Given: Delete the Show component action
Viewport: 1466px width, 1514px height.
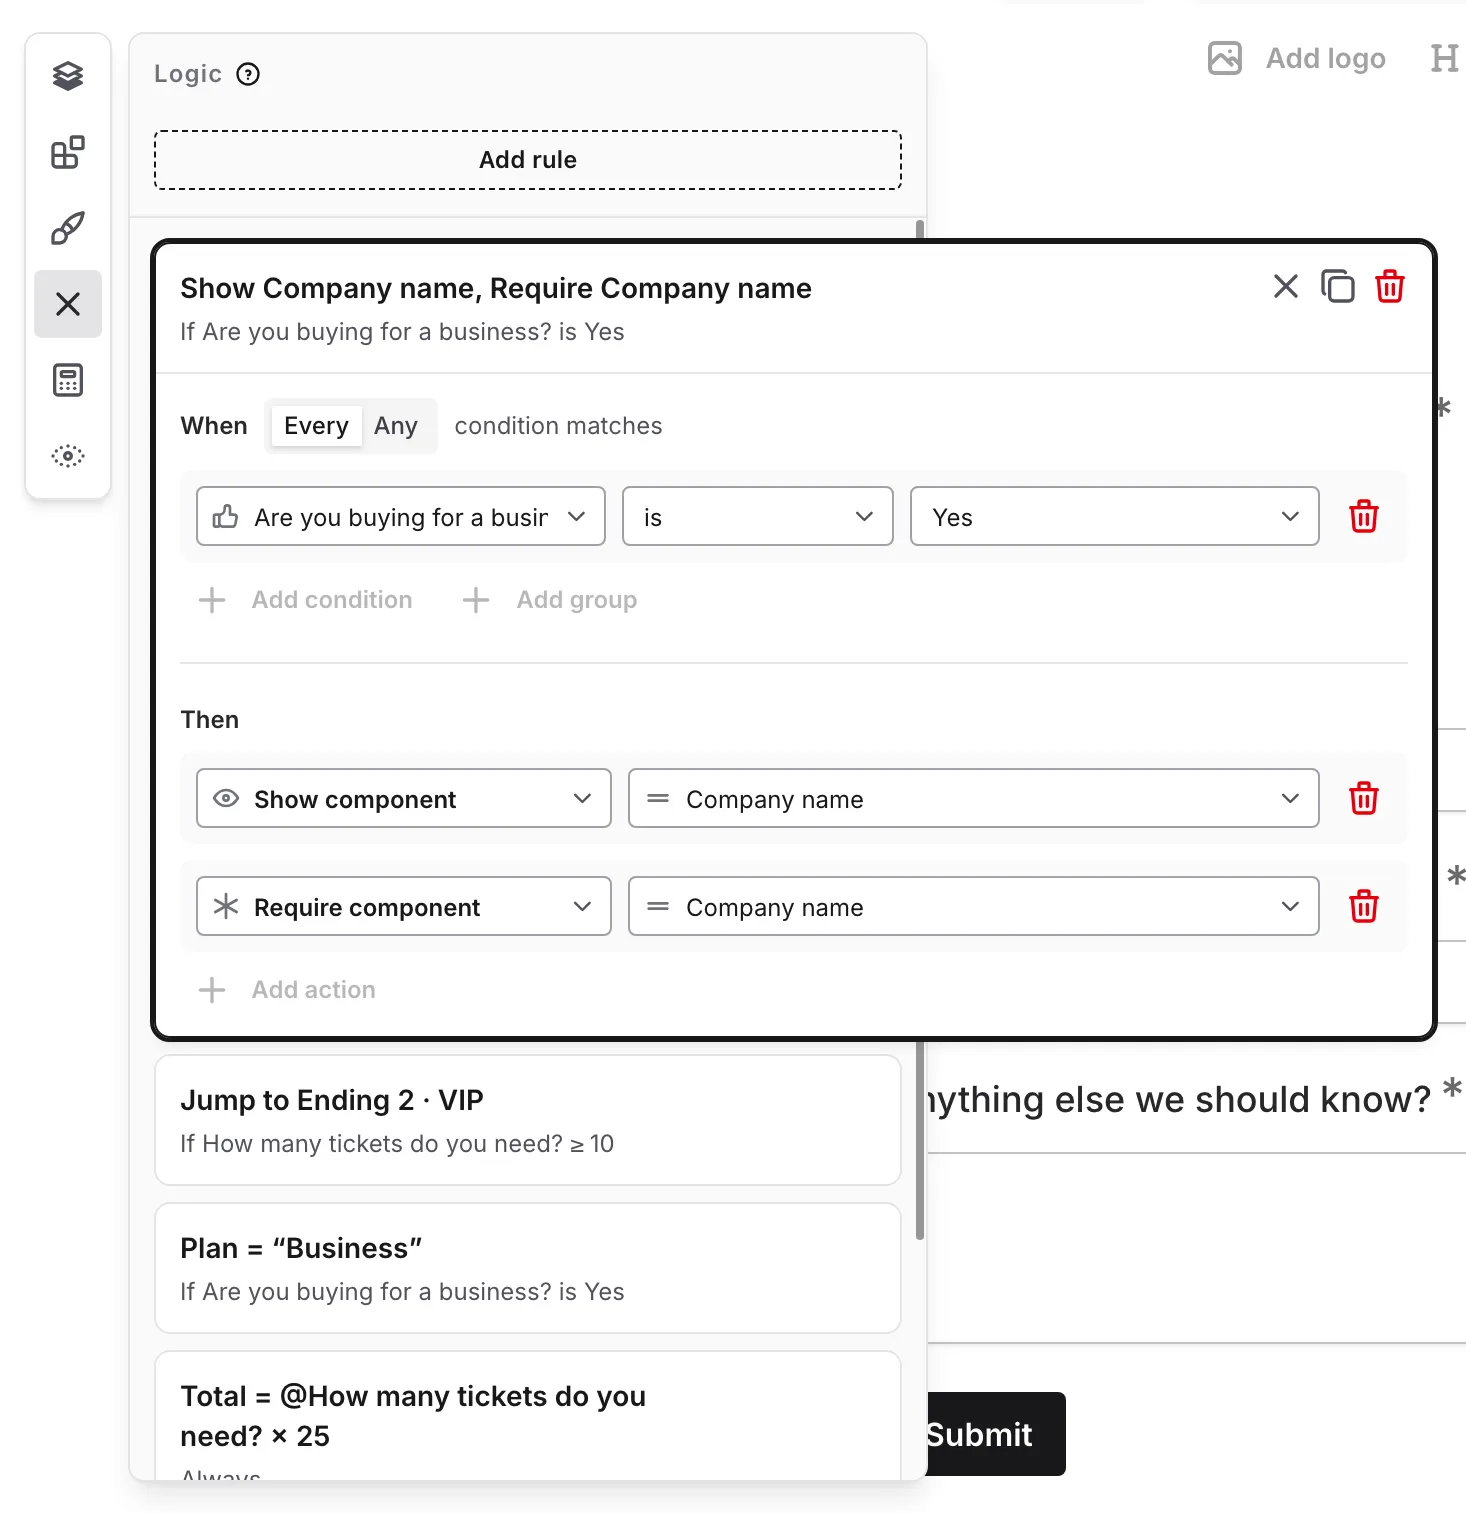Looking at the screenshot, I should [x=1364, y=799].
